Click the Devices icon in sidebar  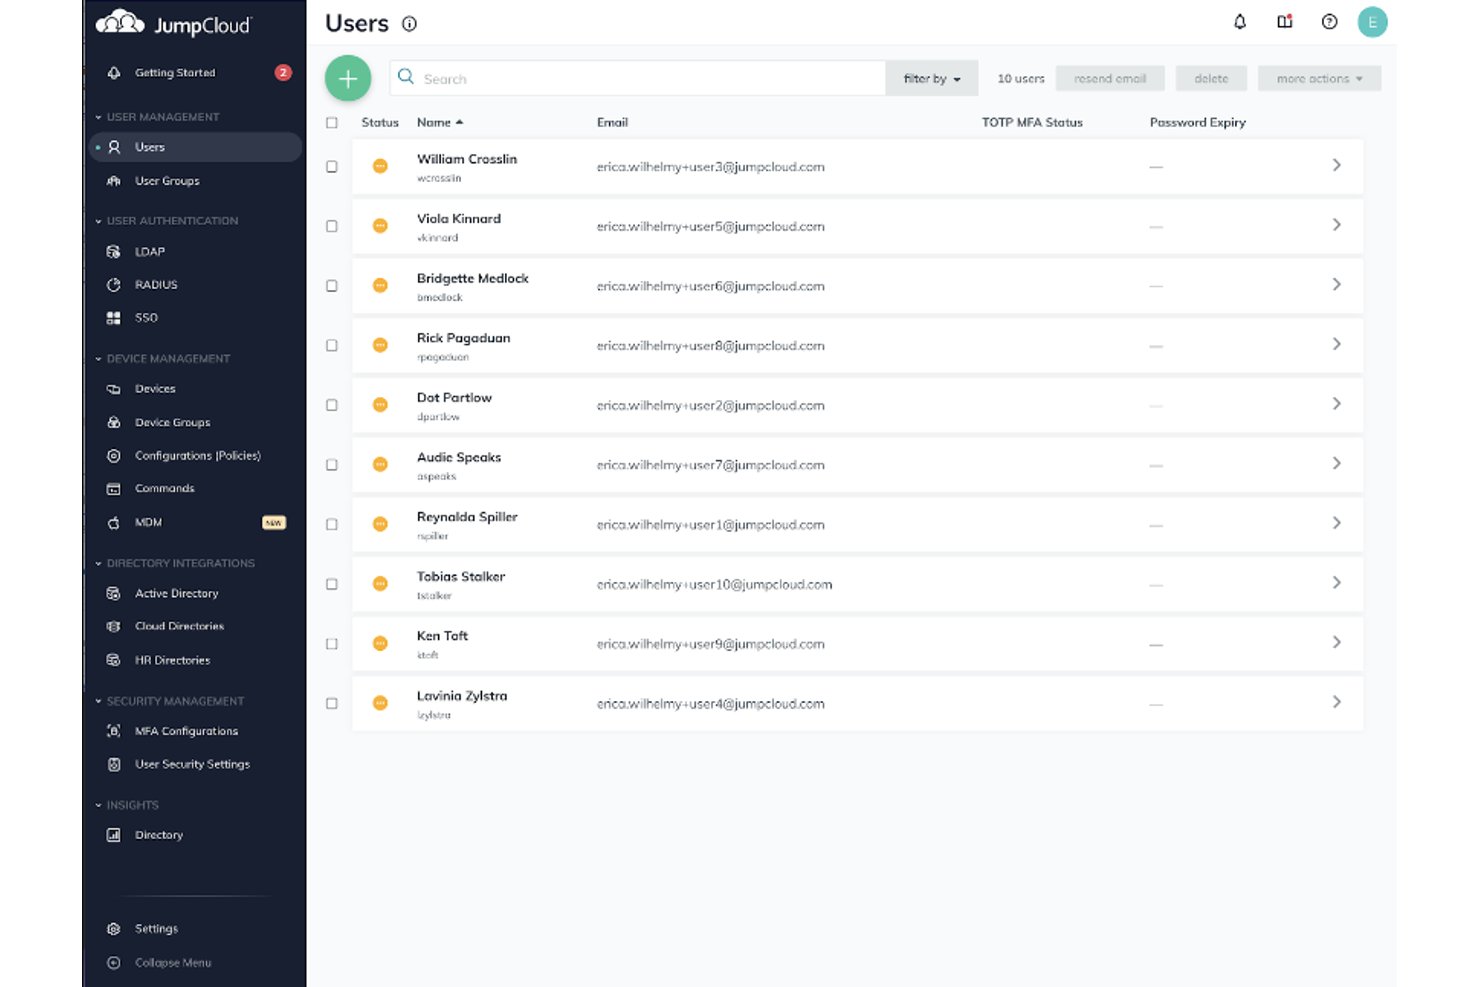[x=114, y=389]
